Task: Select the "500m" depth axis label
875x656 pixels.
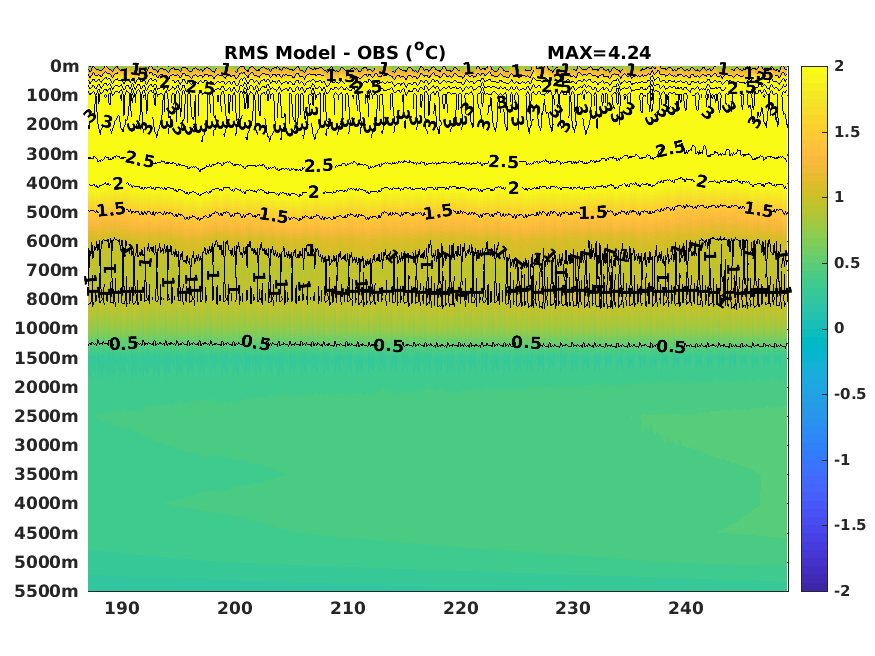Action: click(x=52, y=212)
